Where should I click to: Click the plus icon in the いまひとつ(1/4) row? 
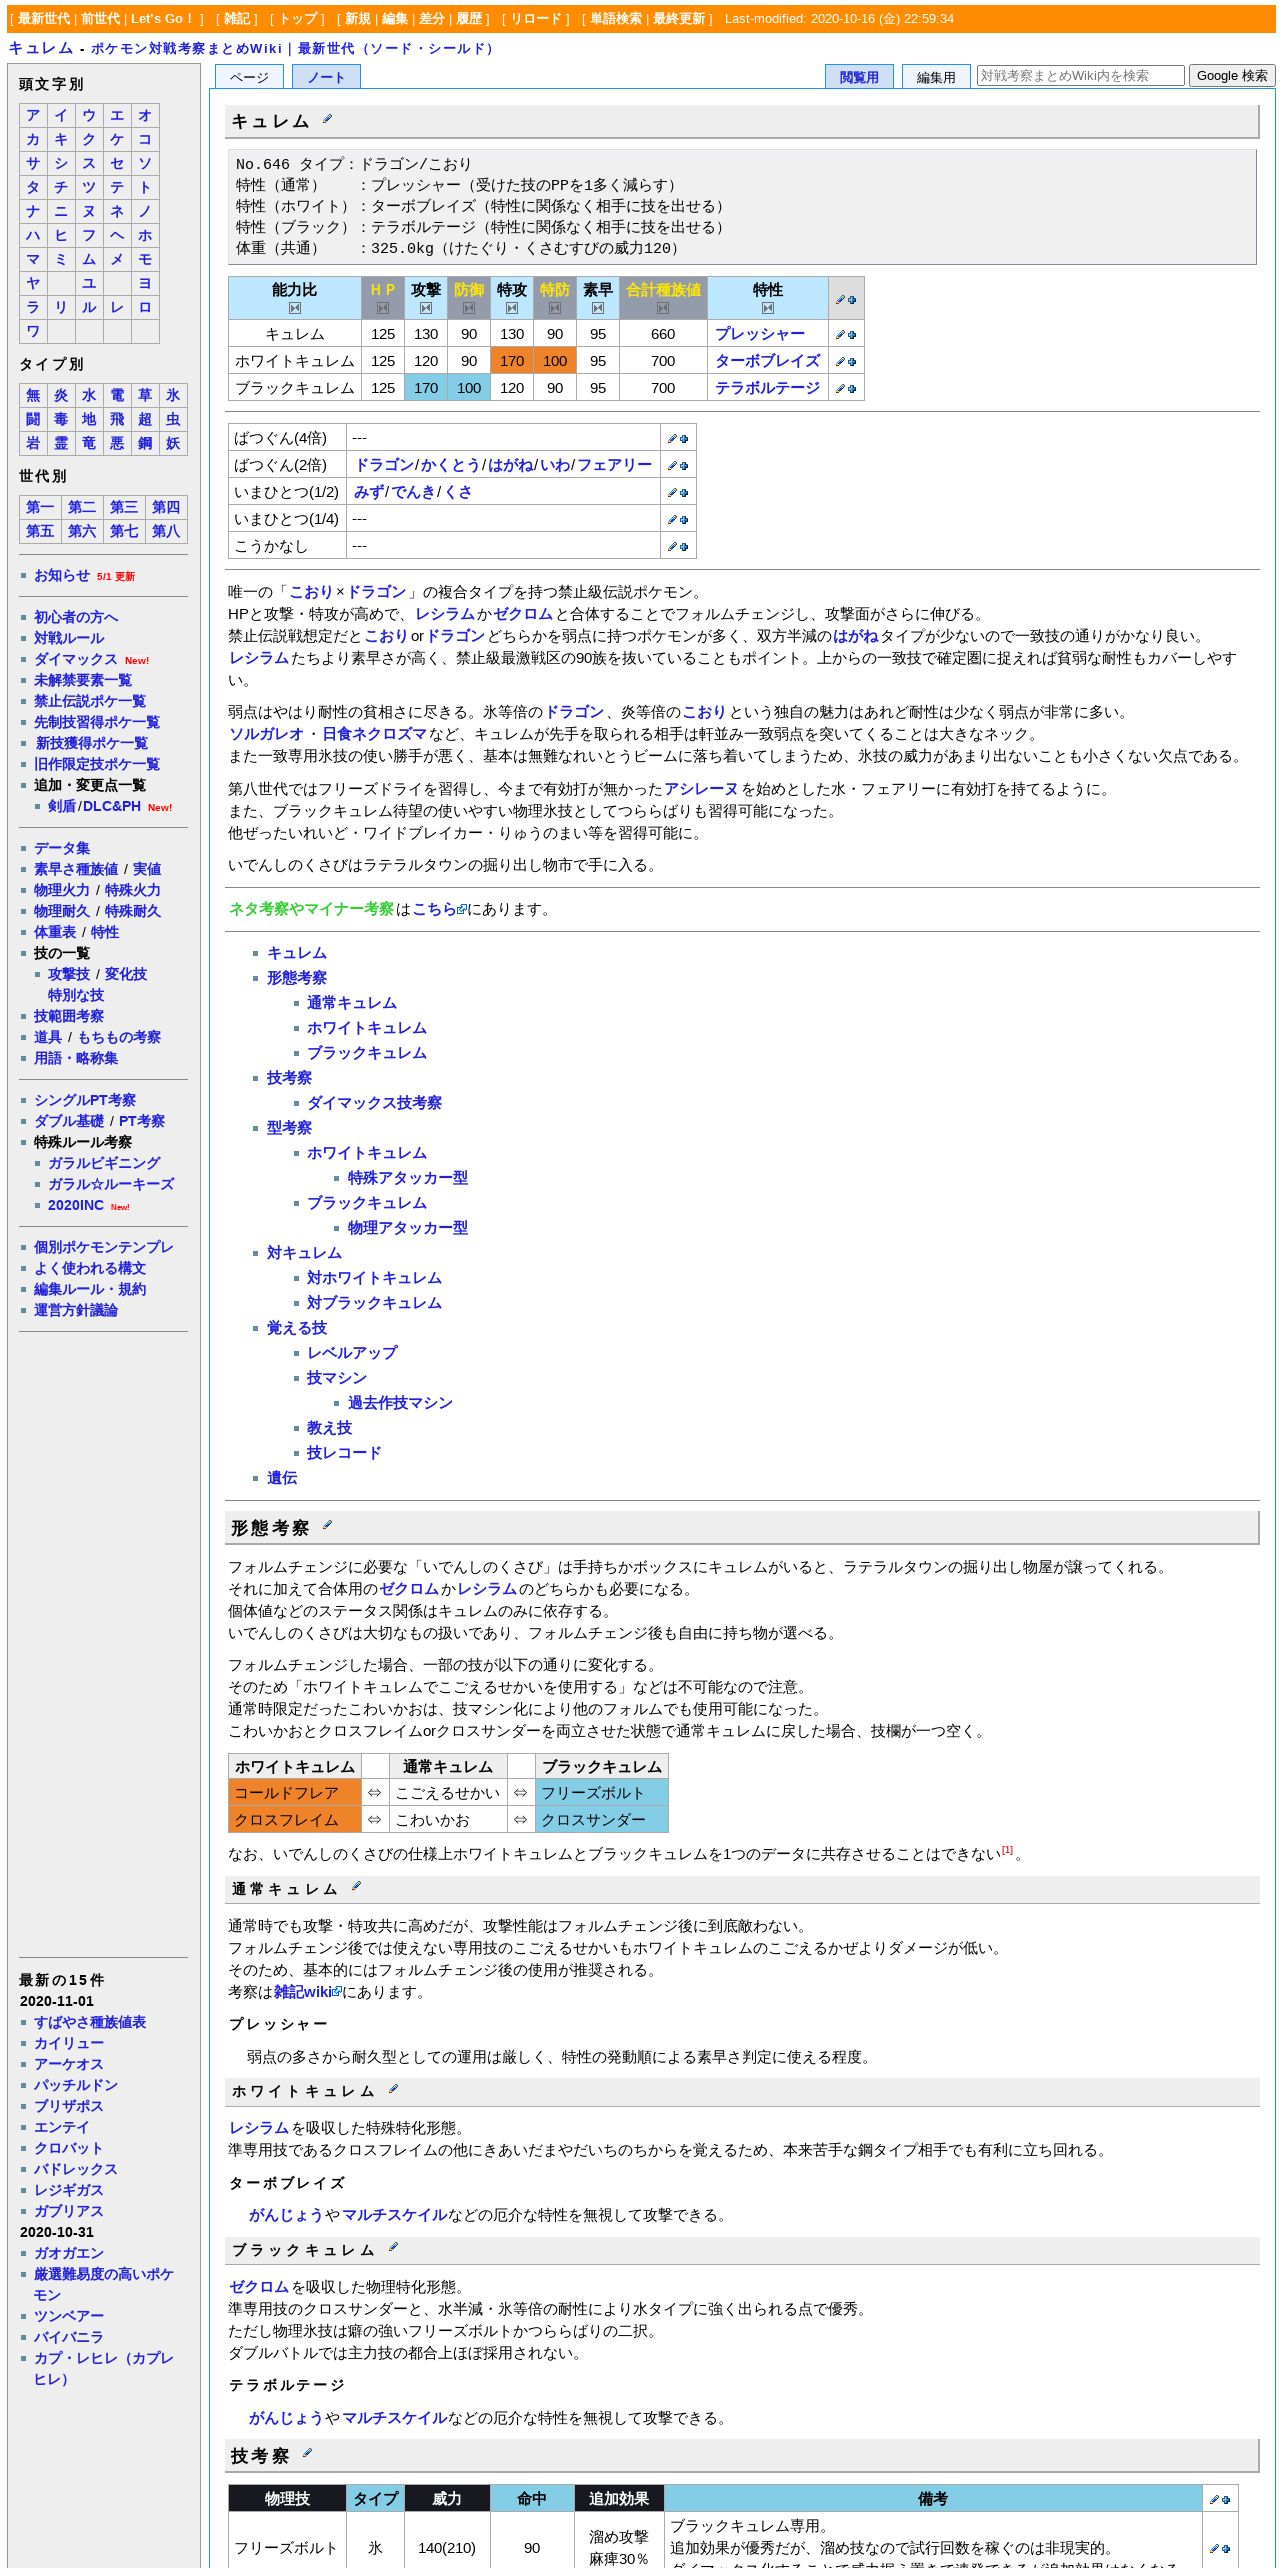(x=684, y=520)
